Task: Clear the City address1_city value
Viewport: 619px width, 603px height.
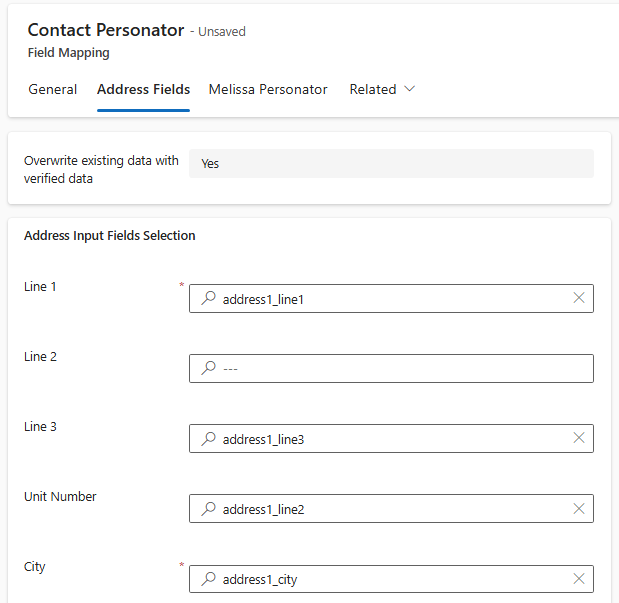Action: (x=578, y=579)
